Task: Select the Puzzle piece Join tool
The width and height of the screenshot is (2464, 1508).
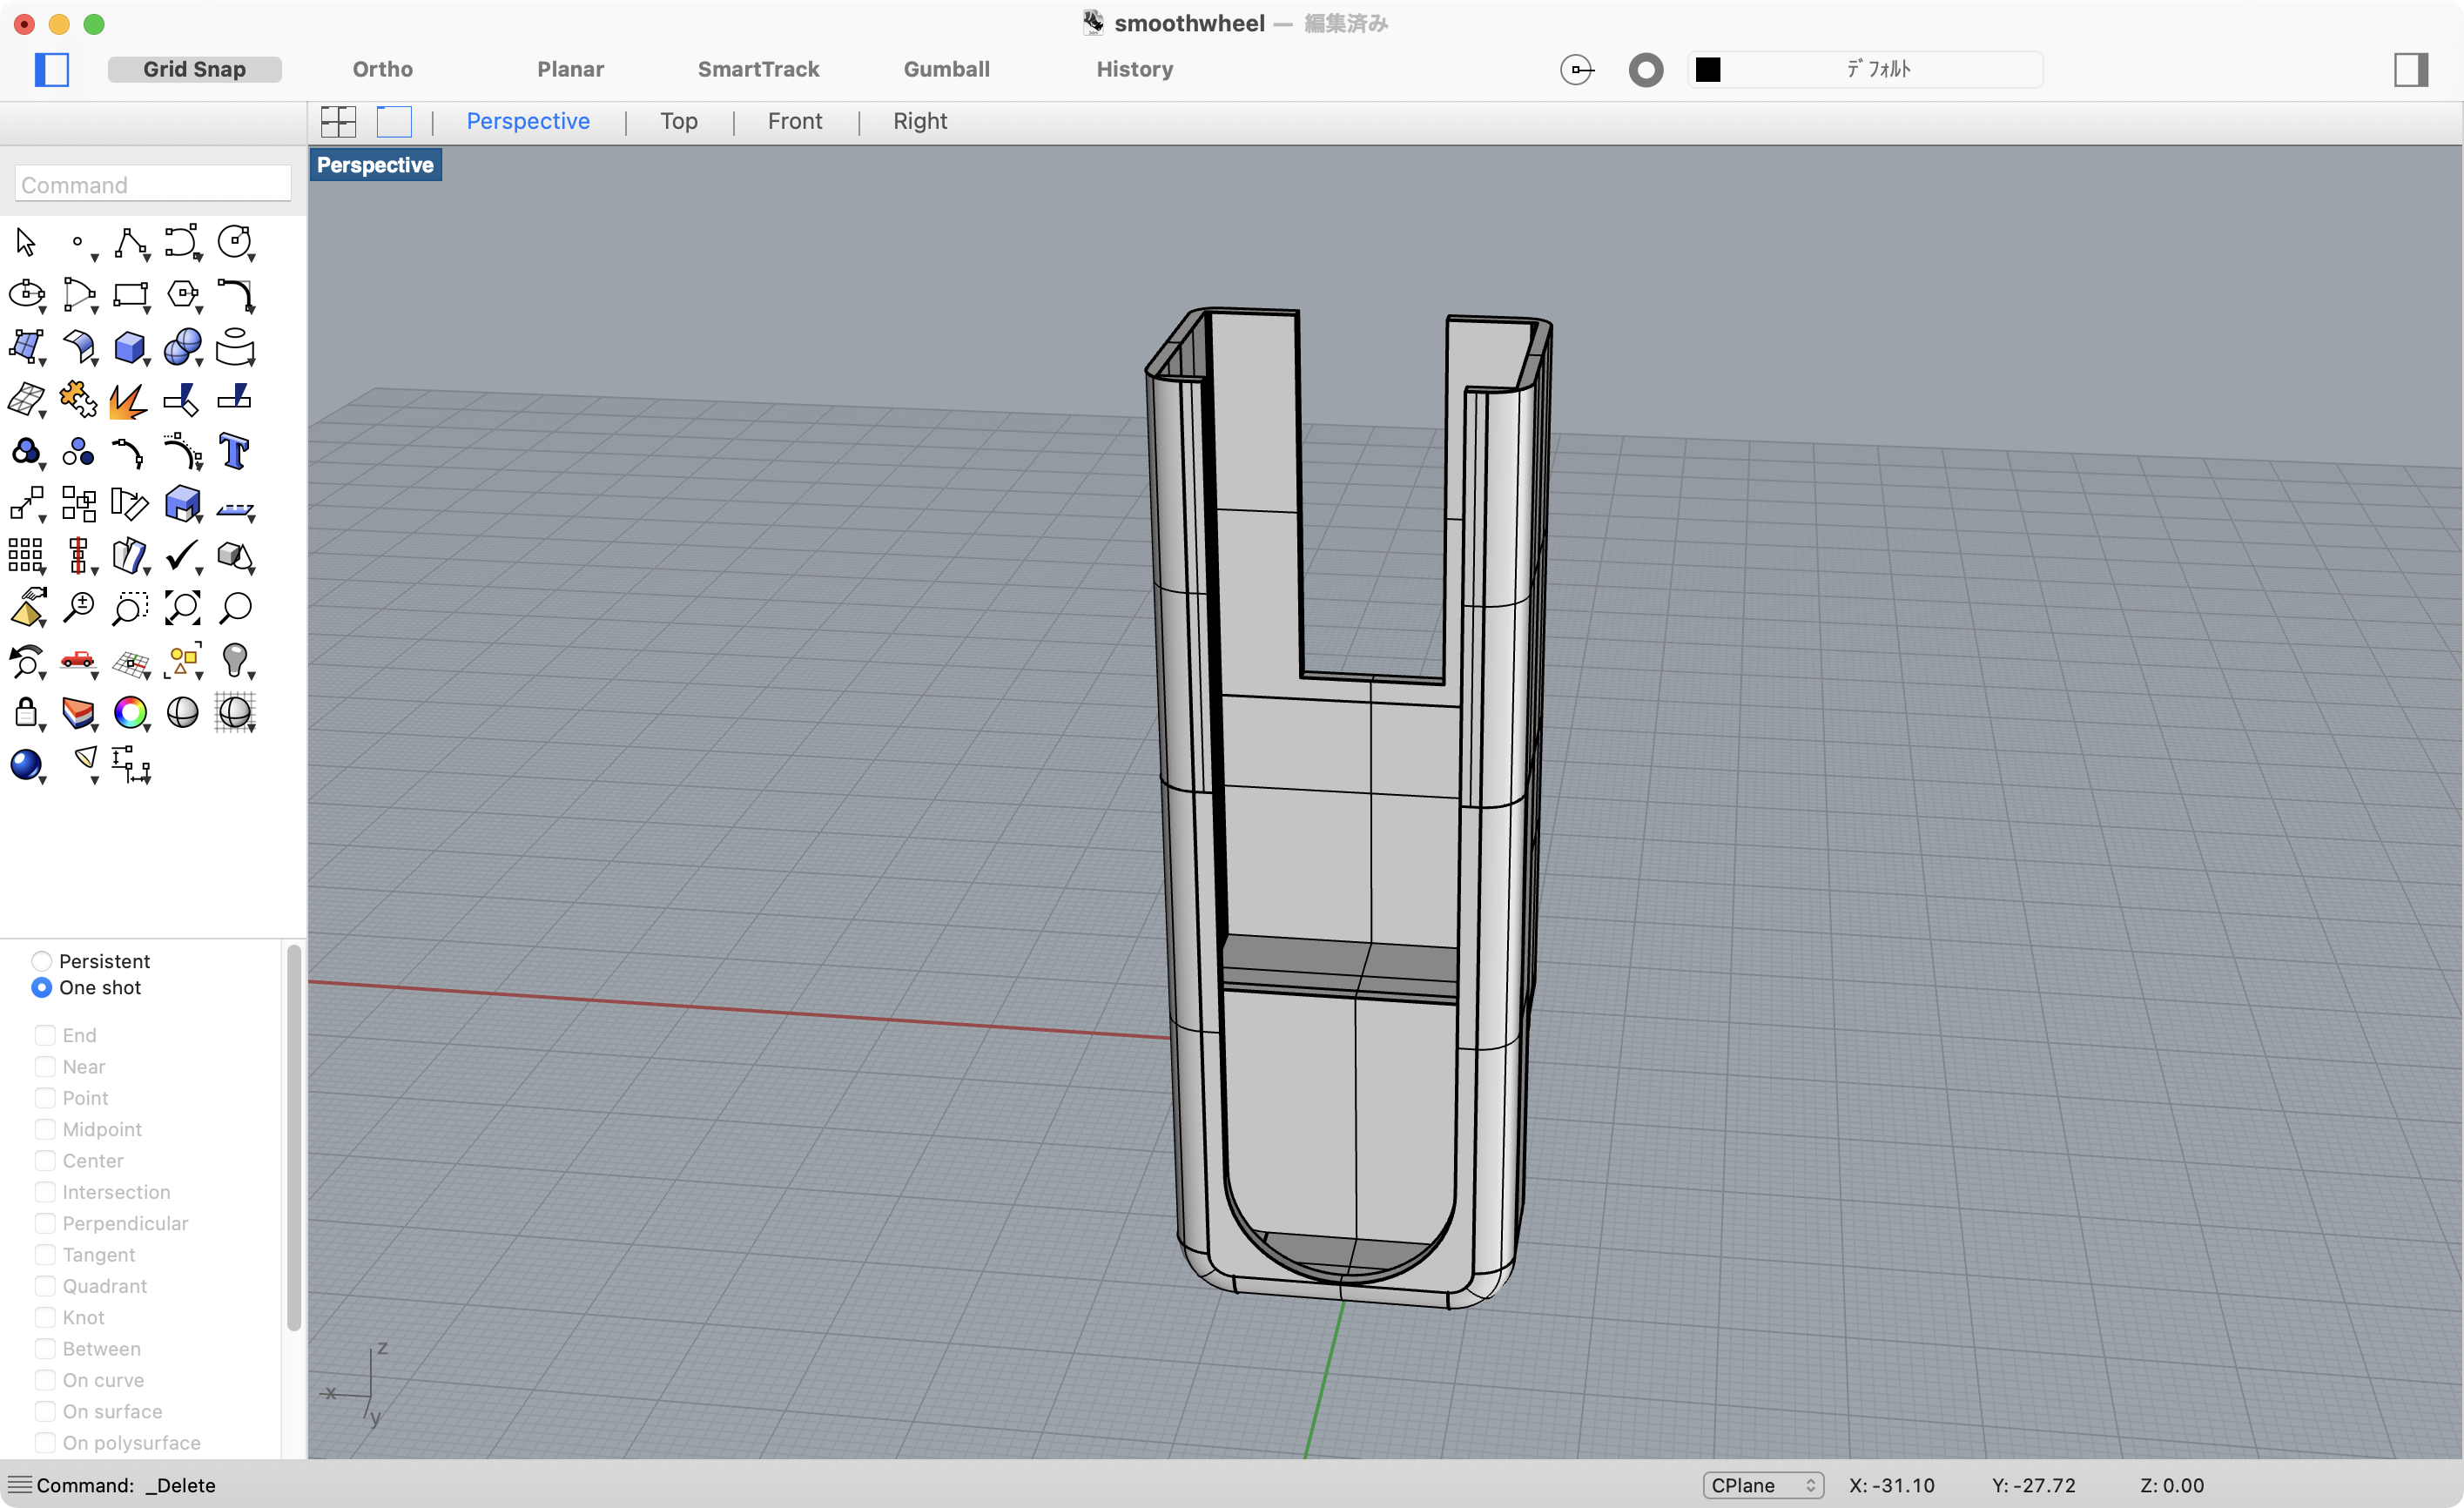Action: (x=78, y=399)
